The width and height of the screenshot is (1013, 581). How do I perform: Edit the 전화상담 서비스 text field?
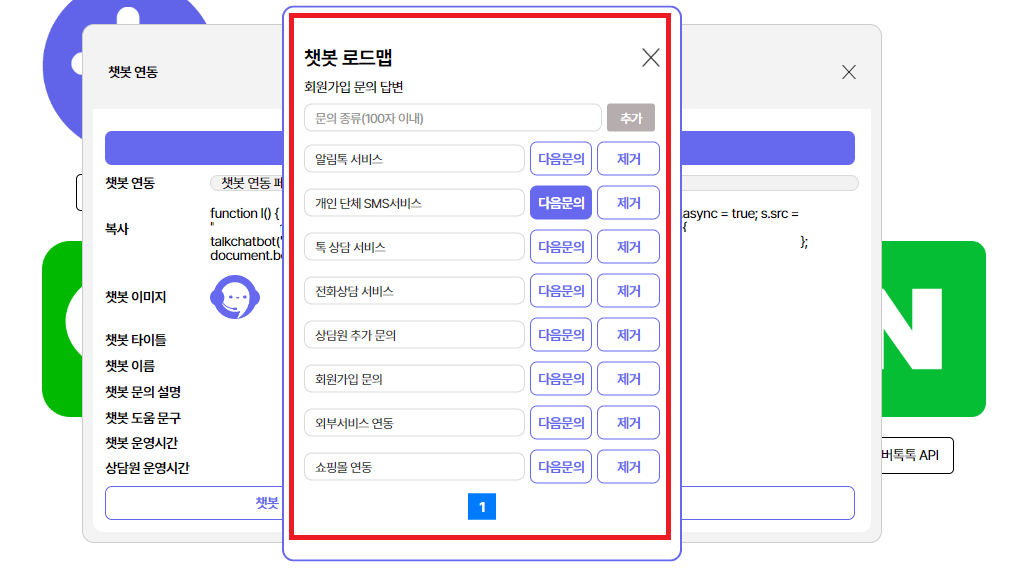click(414, 291)
